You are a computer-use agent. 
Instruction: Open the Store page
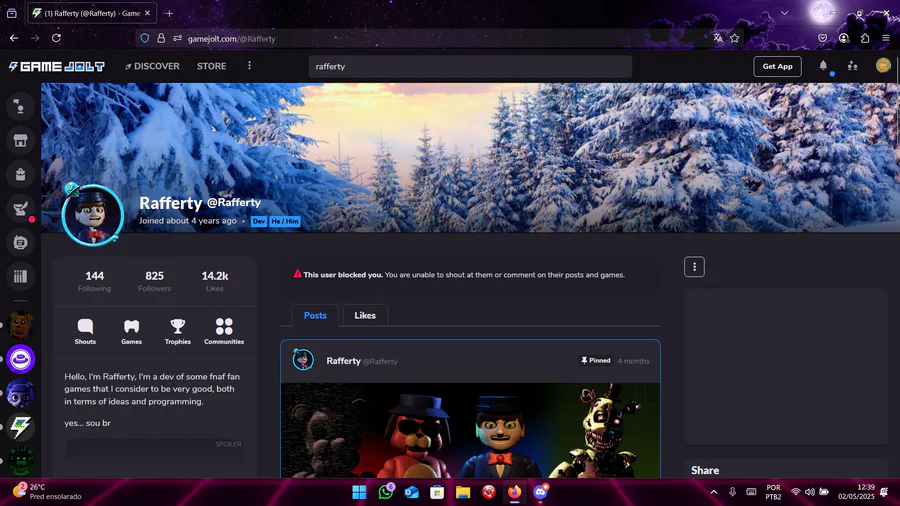(x=211, y=67)
